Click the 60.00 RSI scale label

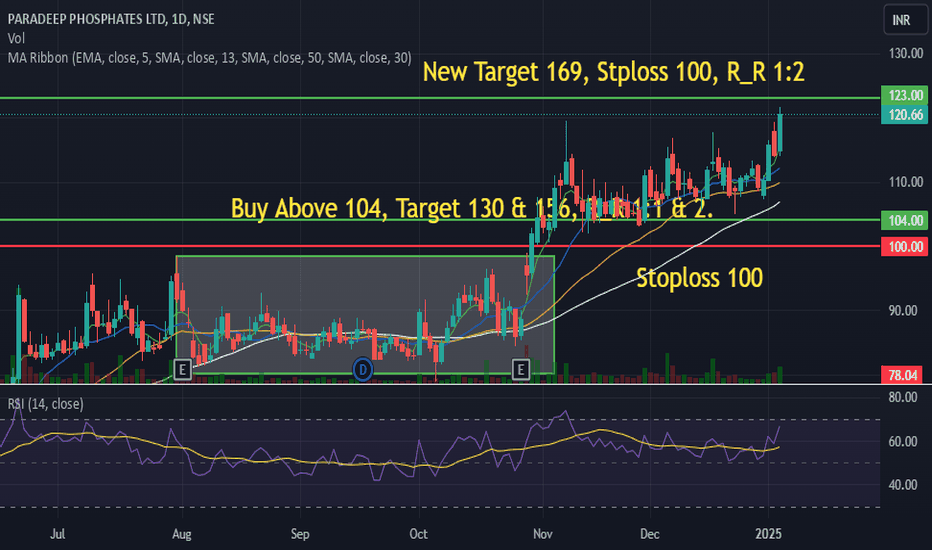click(903, 441)
